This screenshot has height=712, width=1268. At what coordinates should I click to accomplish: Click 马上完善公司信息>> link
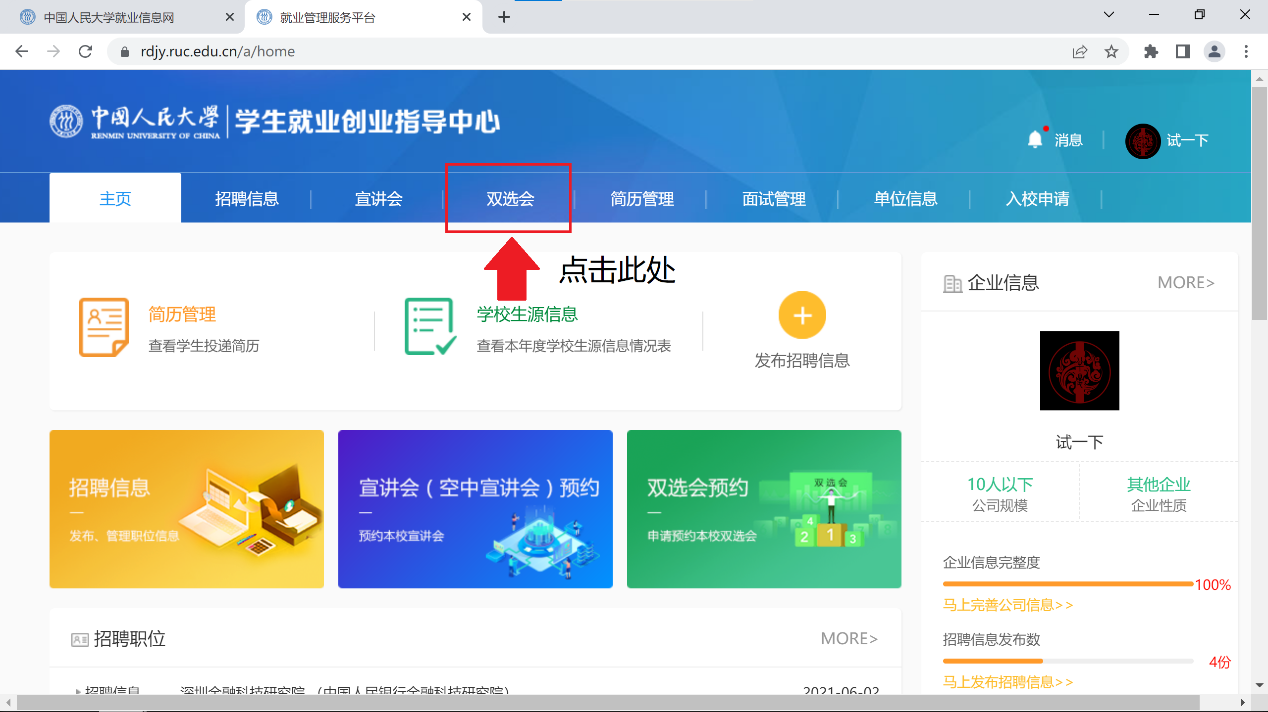click(x=1008, y=605)
